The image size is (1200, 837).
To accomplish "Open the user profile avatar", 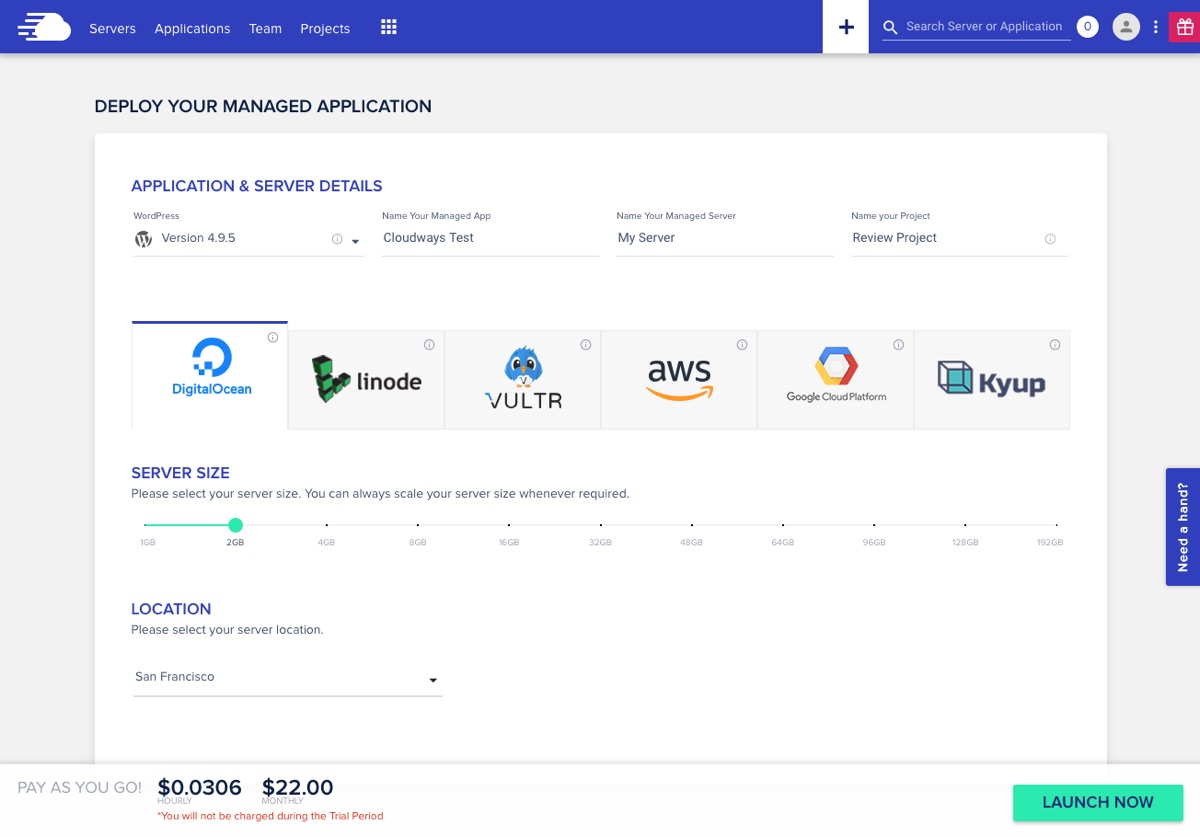I will (1126, 27).
